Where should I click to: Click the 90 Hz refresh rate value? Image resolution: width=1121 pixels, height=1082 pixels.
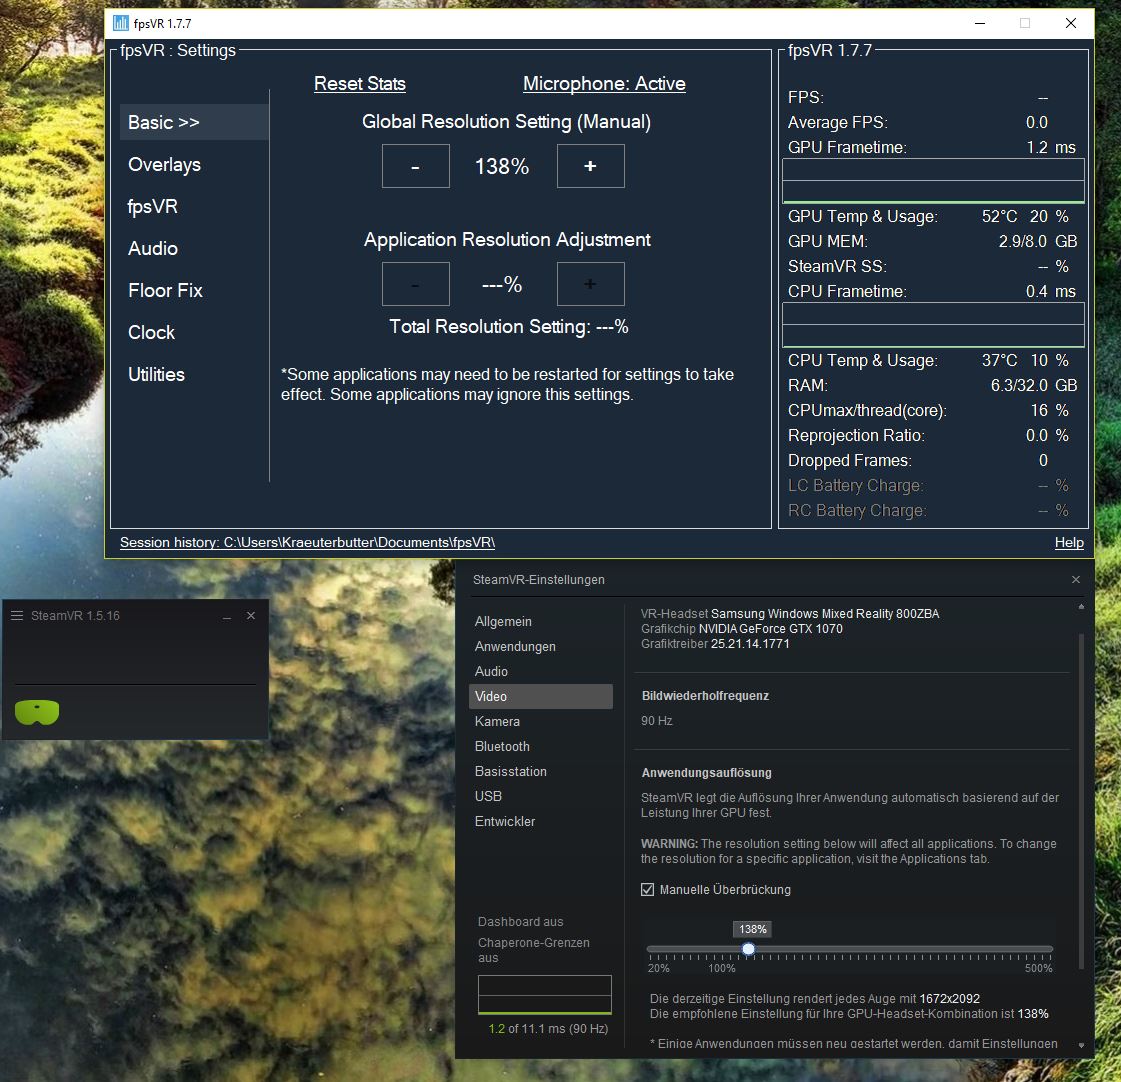pos(656,721)
